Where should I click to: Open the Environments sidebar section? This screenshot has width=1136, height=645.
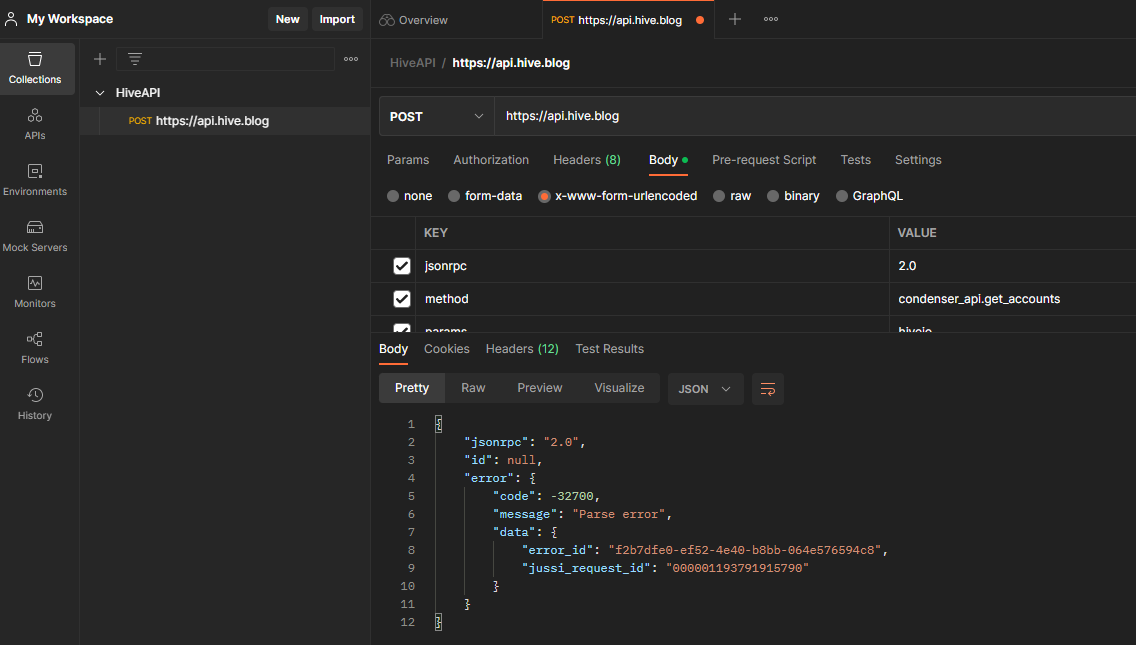pyautogui.click(x=35, y=180)
